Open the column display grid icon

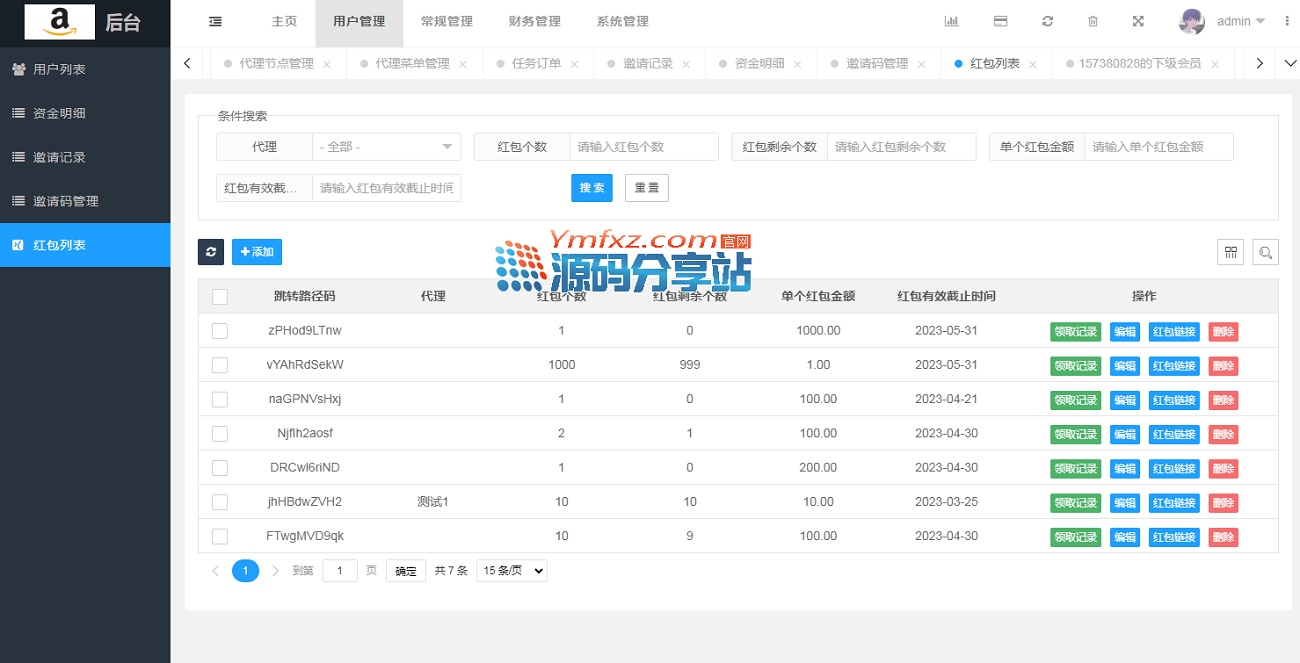pos(1230,252)
